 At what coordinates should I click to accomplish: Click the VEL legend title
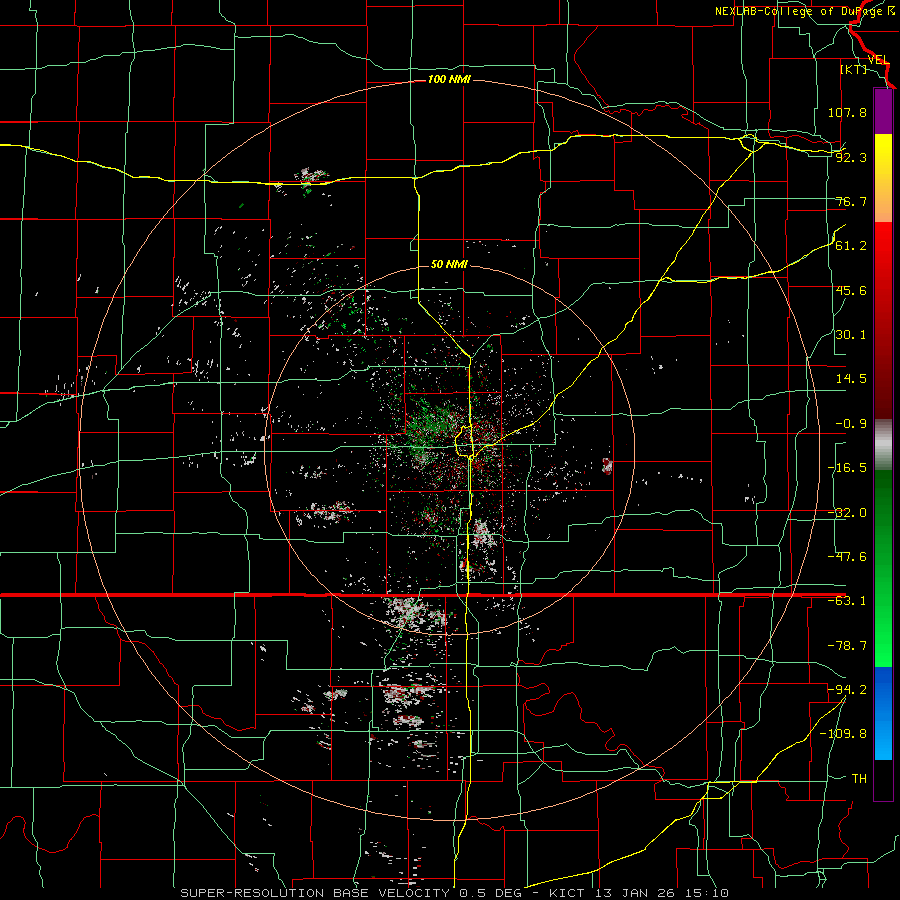tap(878, 60)
